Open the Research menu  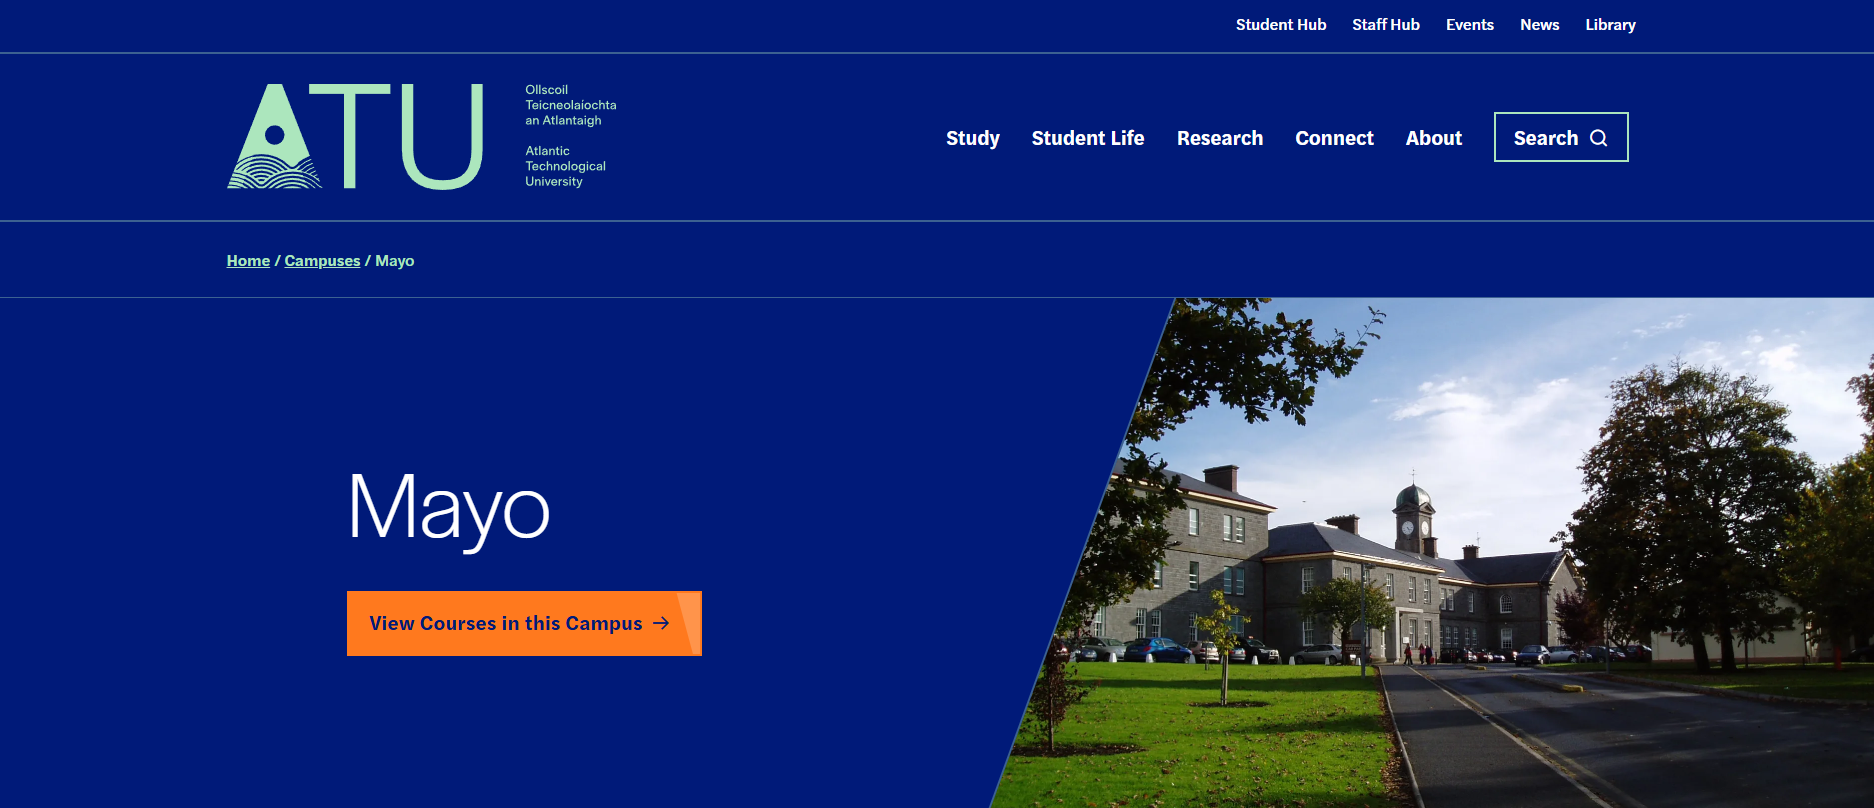[x=1220, y=138]
